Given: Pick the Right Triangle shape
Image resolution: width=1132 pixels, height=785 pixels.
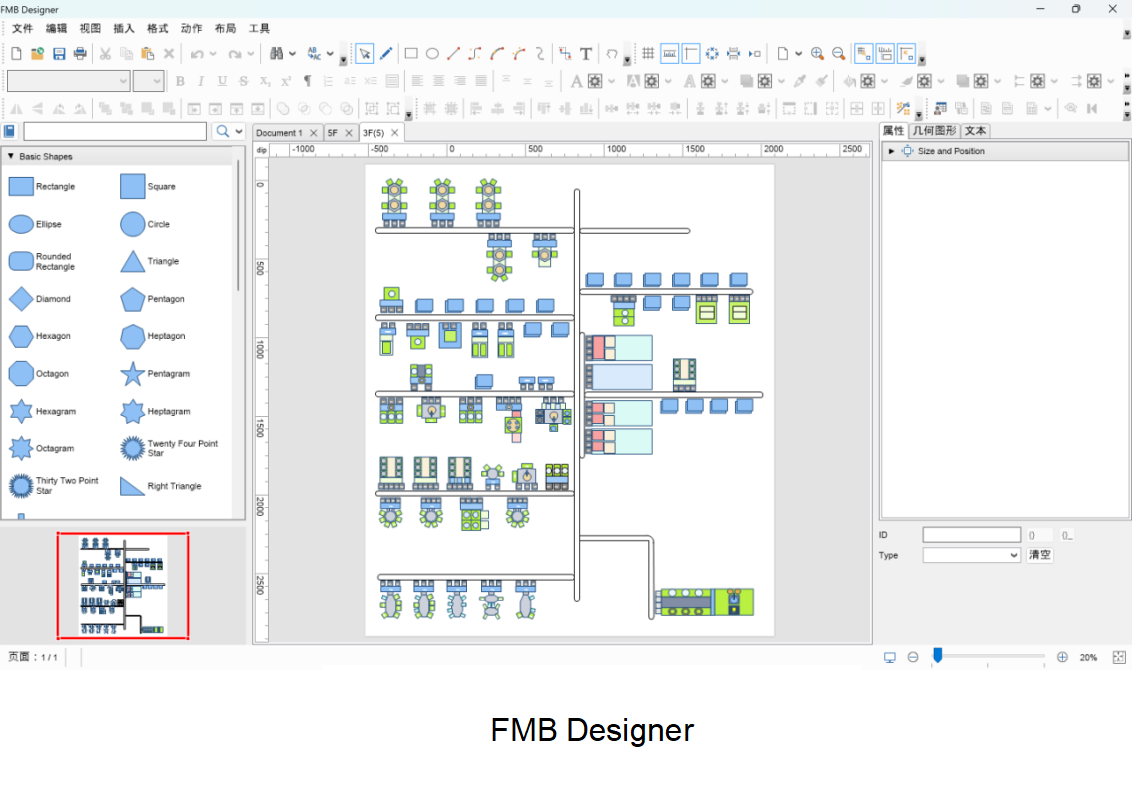Looking at the screenshot, I should point(132,486).
